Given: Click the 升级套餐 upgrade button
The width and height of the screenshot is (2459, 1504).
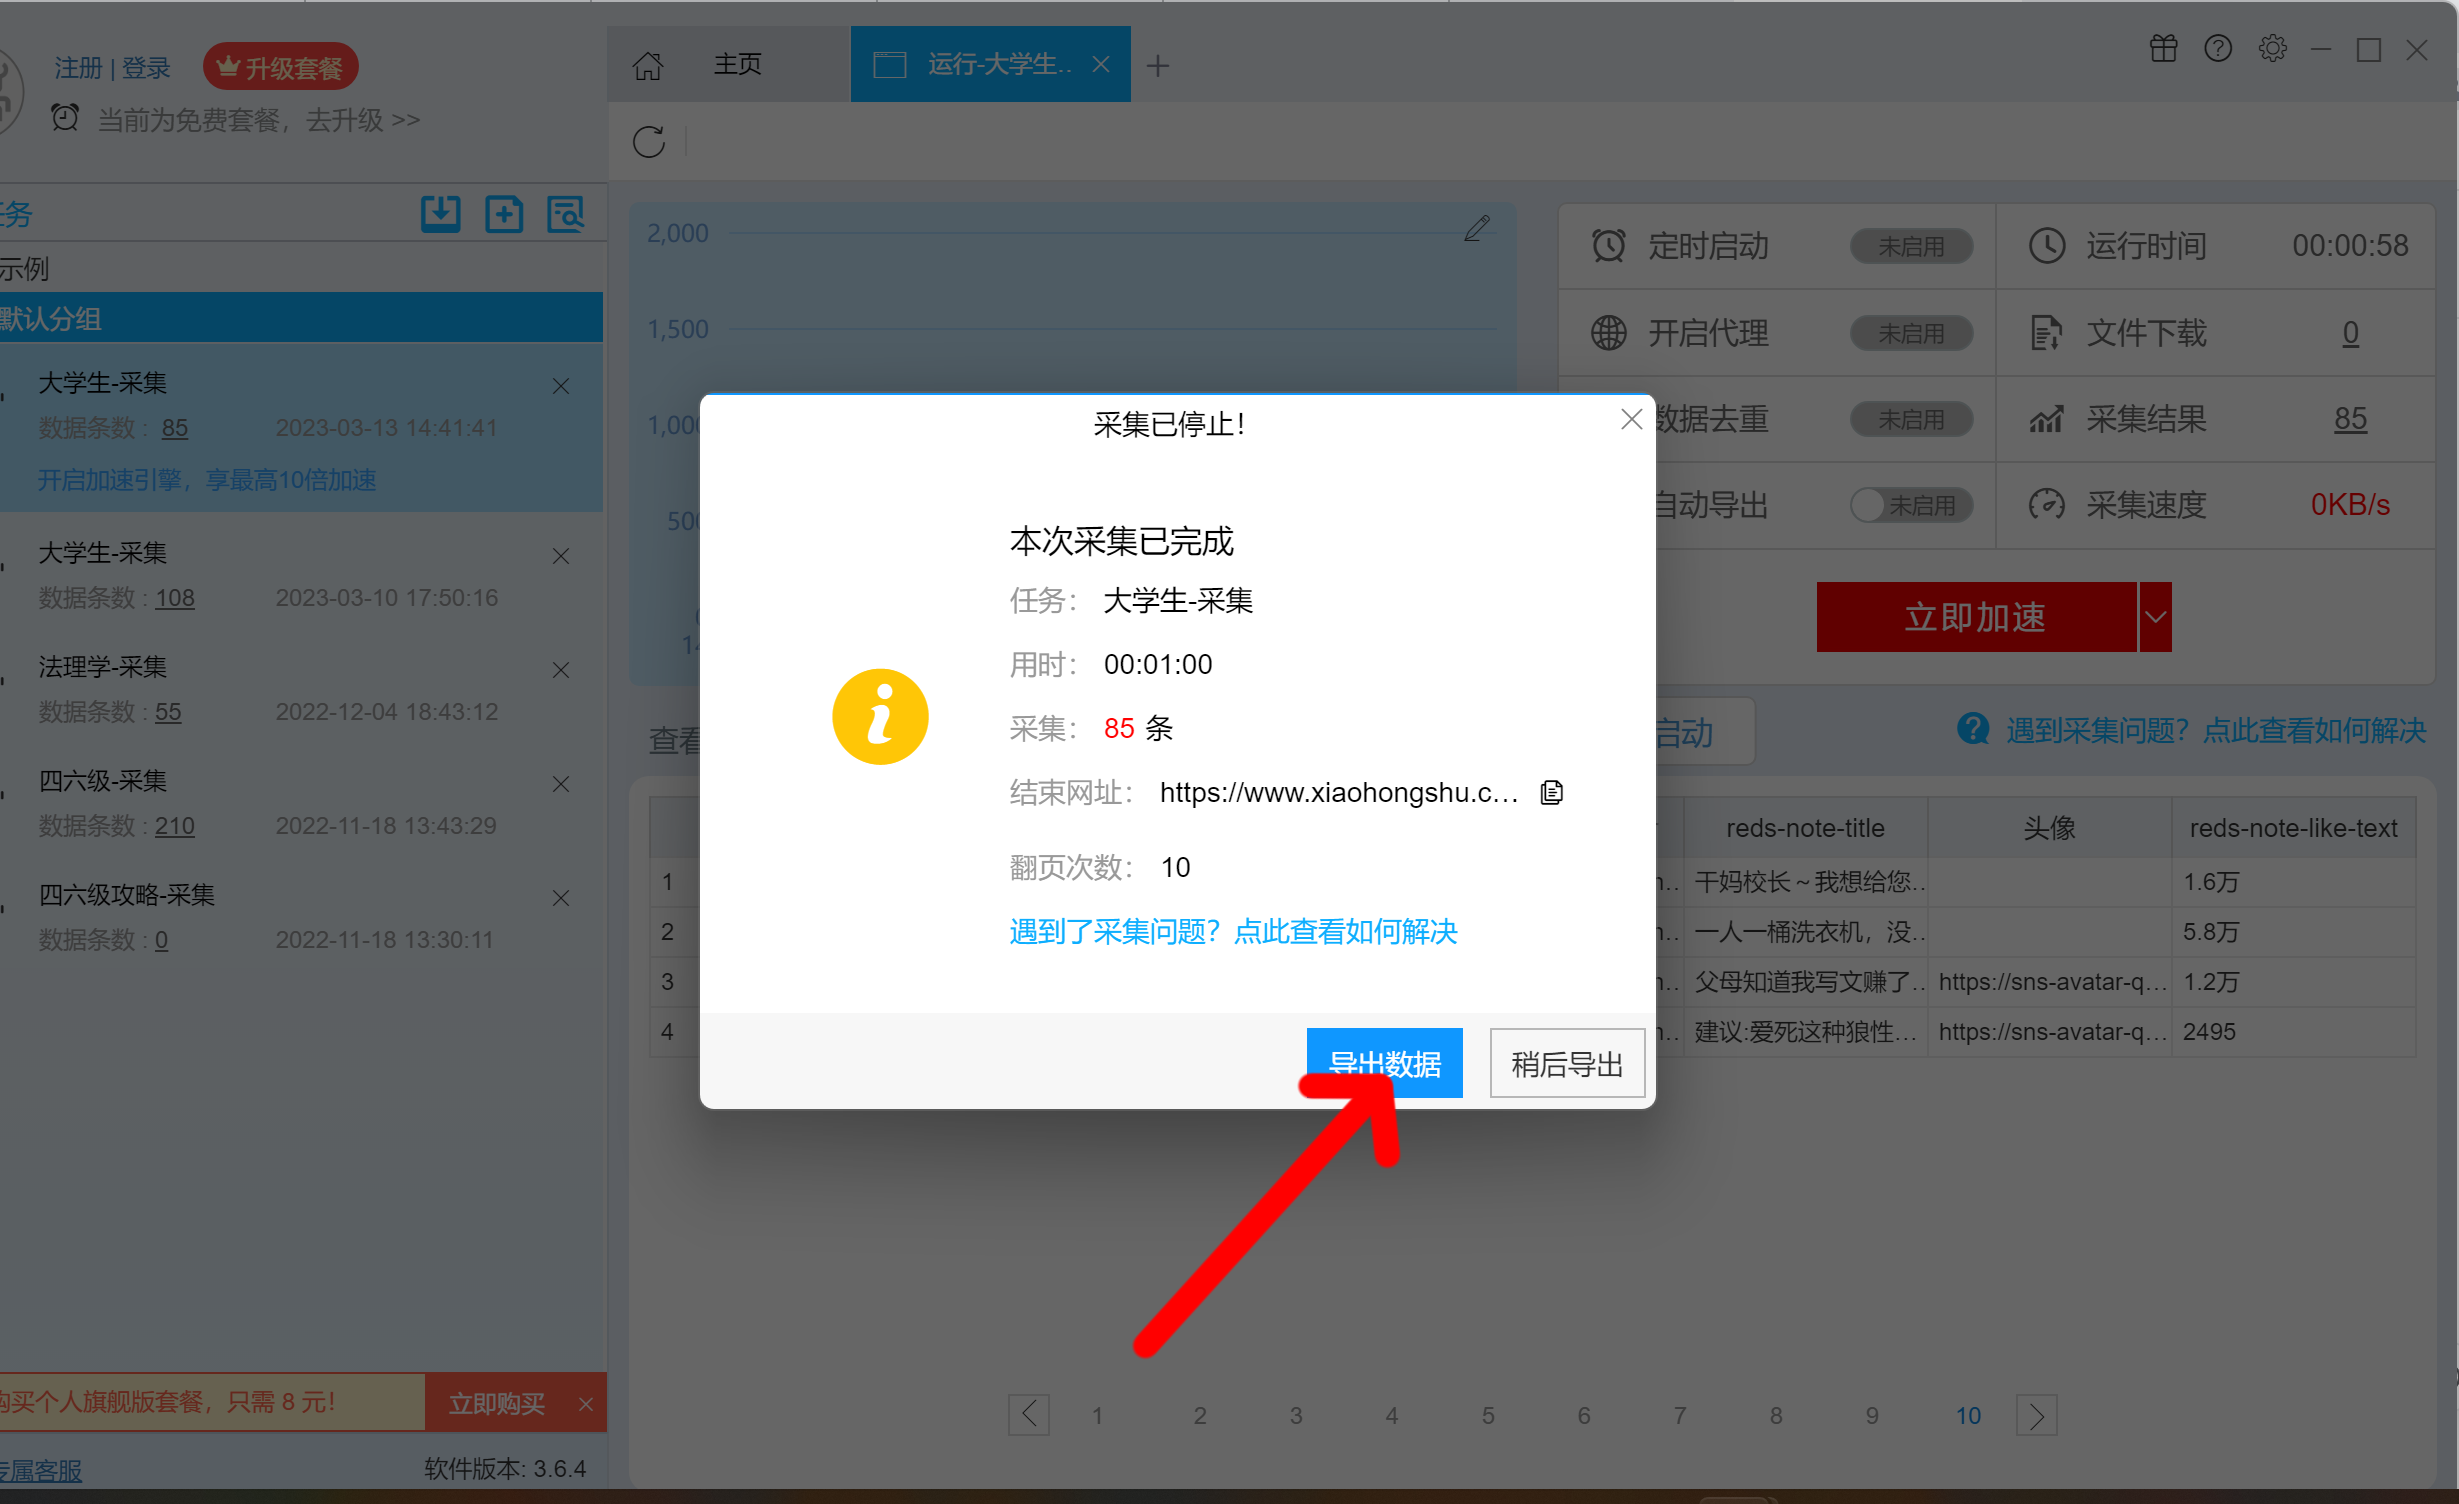Looking at the screenshot, I should click(x=281, y=67).
